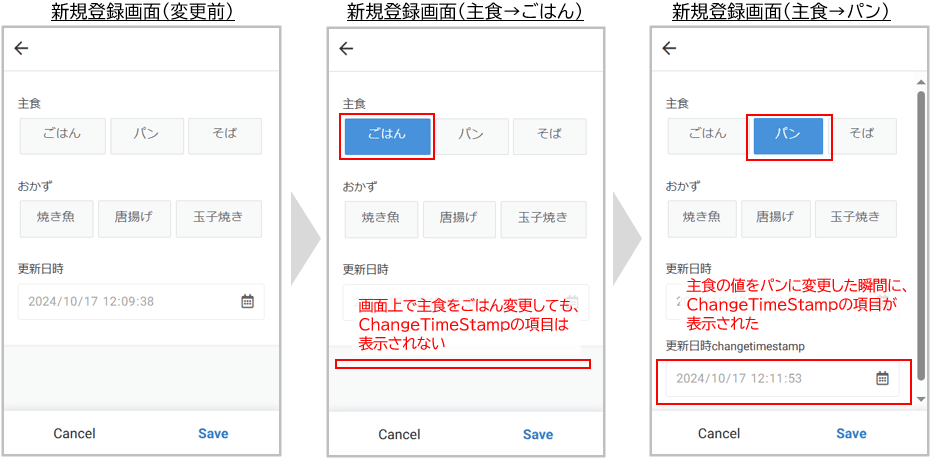
Task: Select そば in the 主食→ごはん screen
Action: 550,136
